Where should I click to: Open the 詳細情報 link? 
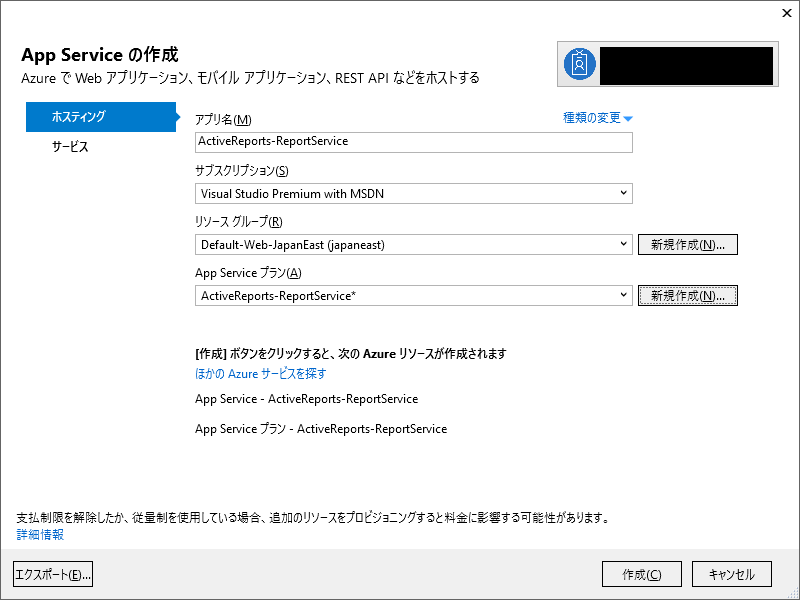(40, 534)
